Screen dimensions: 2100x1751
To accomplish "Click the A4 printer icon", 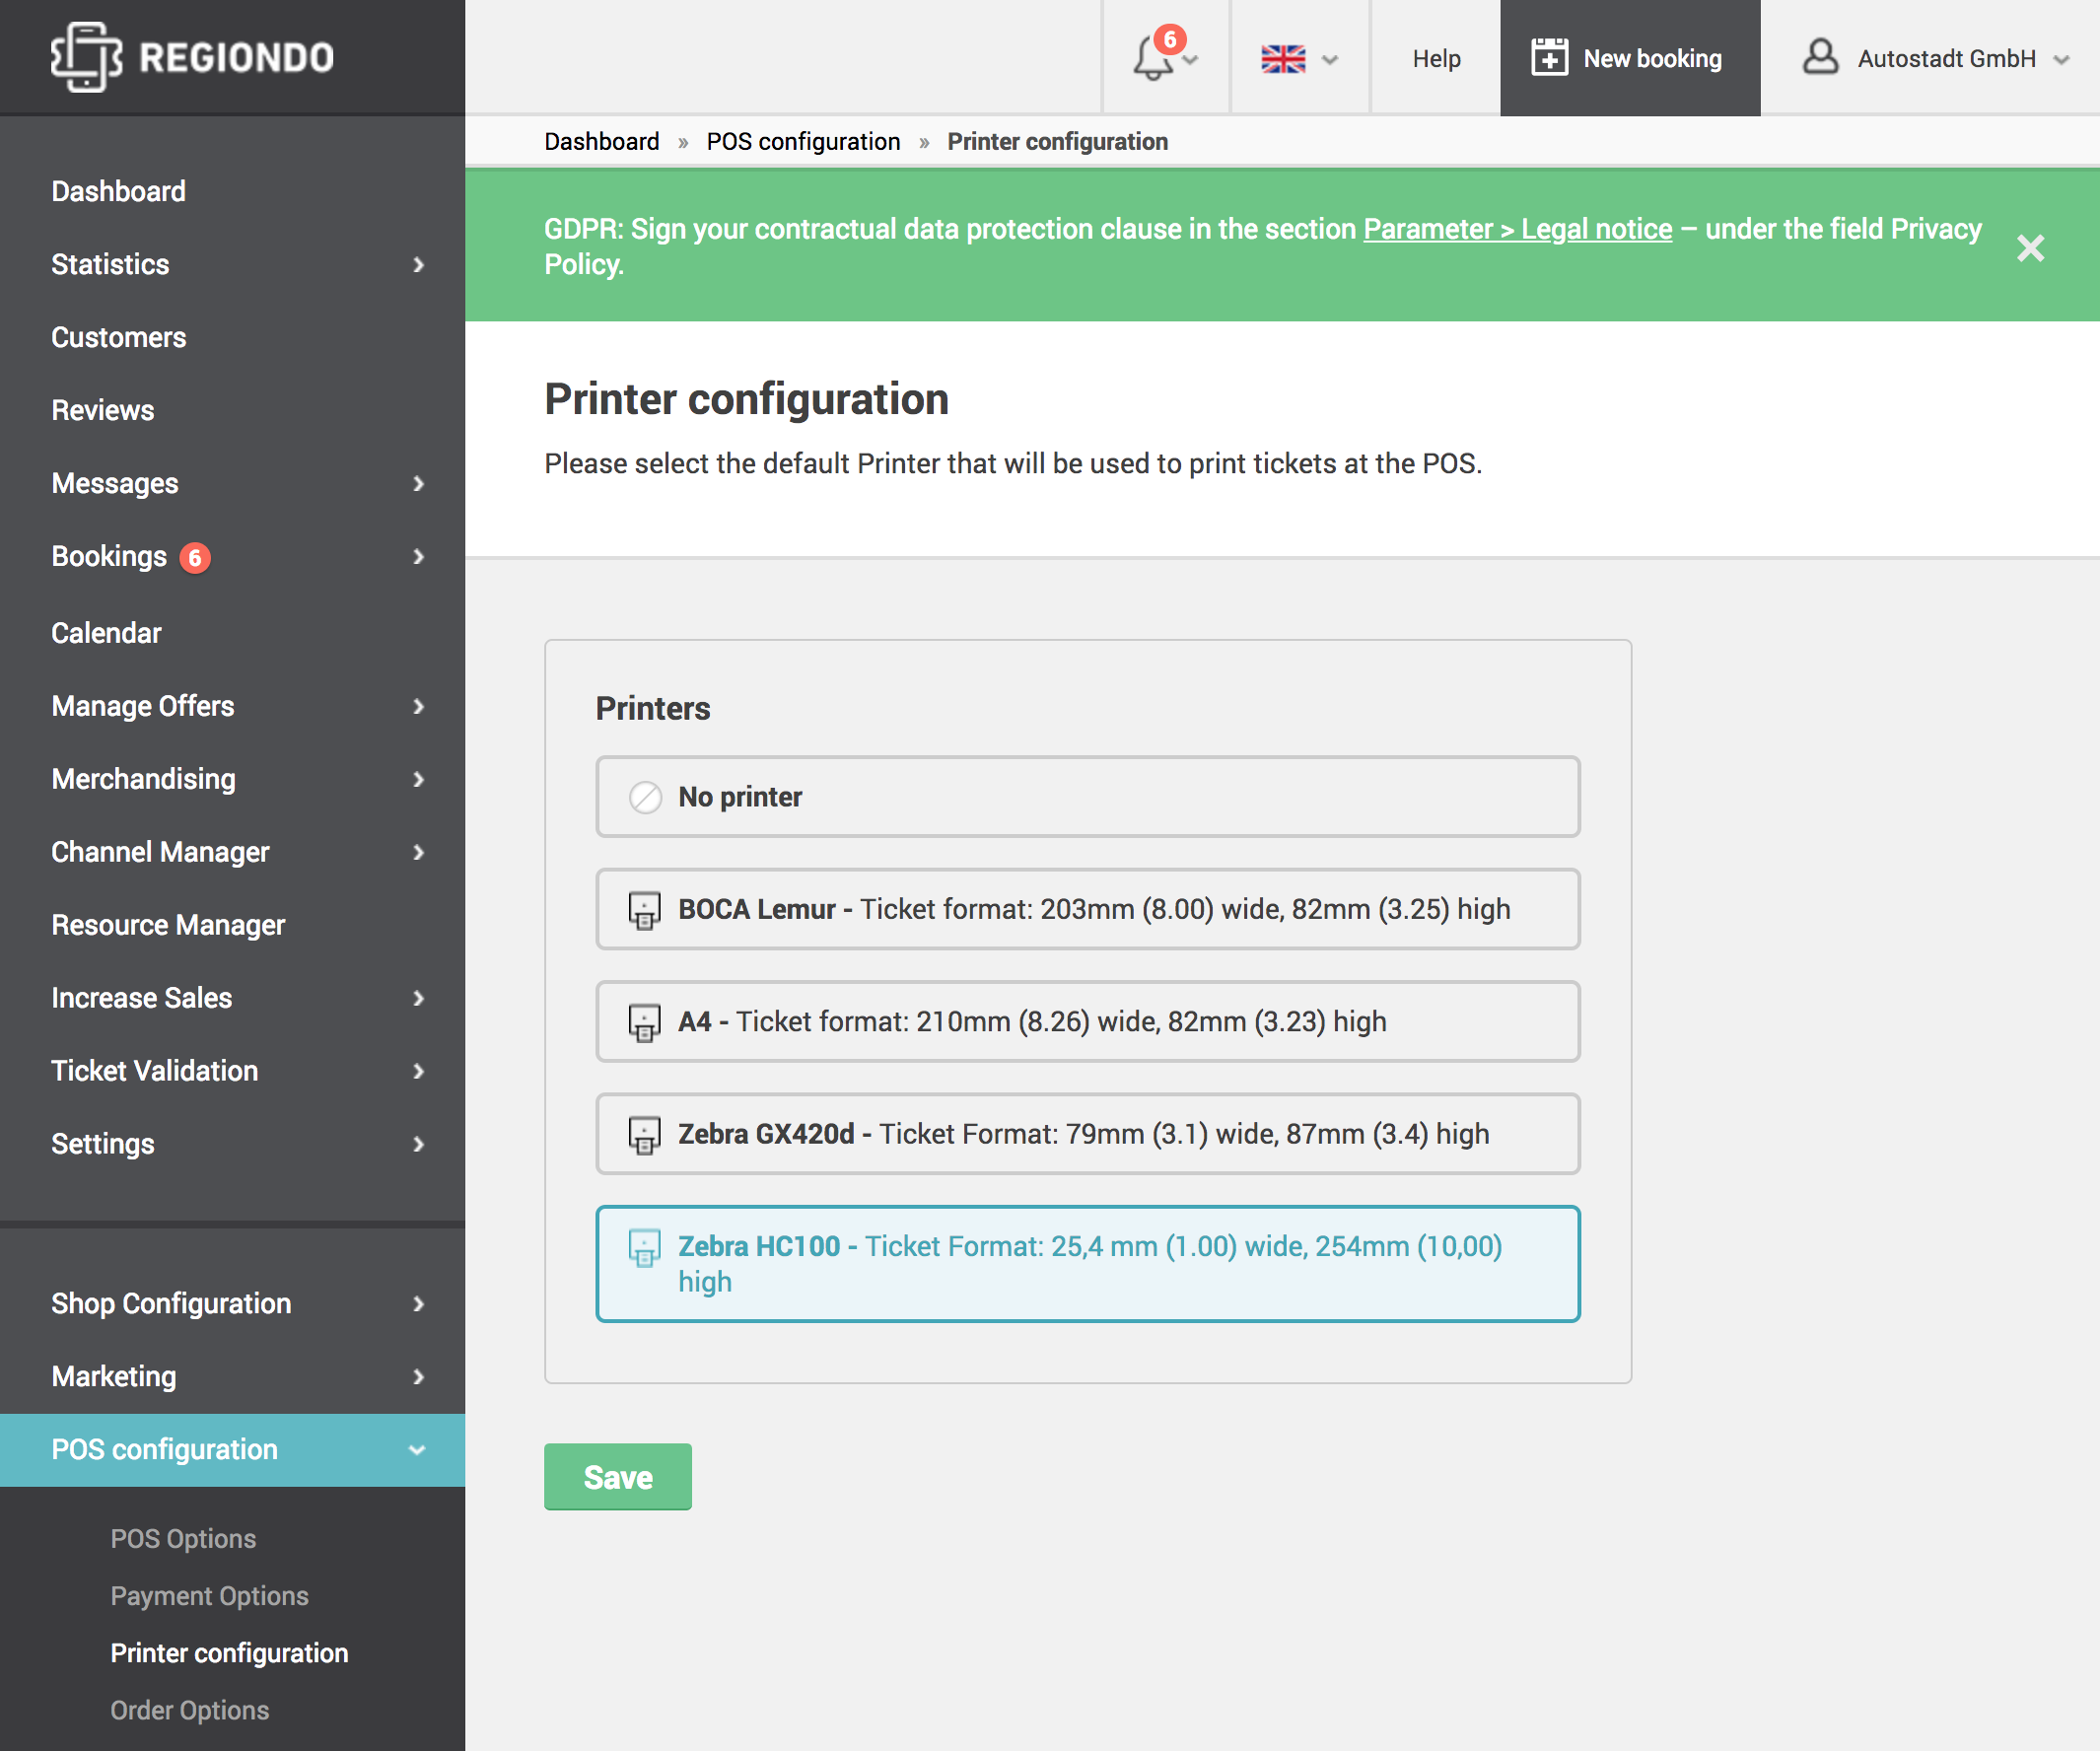I will 645,1023.
